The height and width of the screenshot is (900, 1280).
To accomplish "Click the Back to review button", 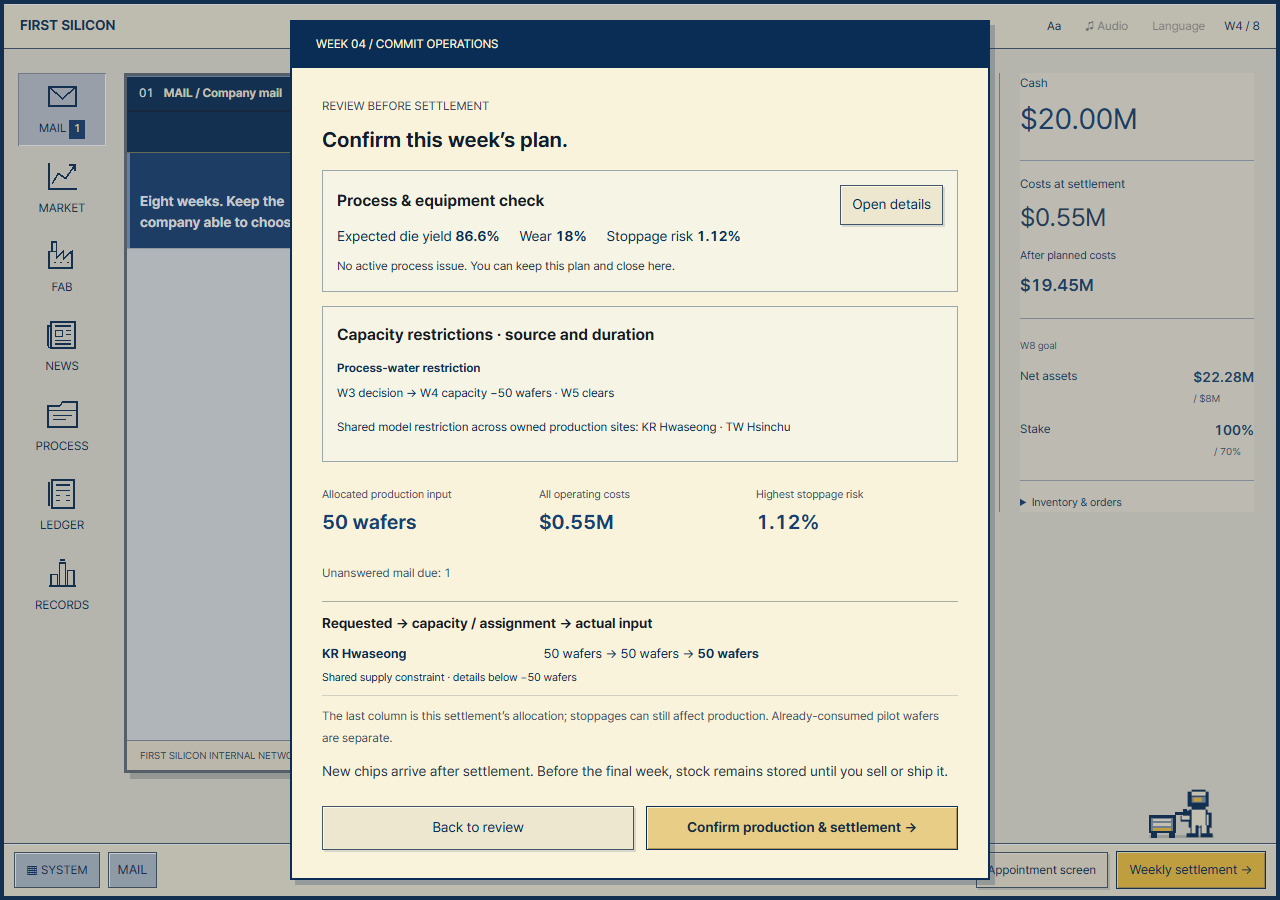I will (478, 828).
